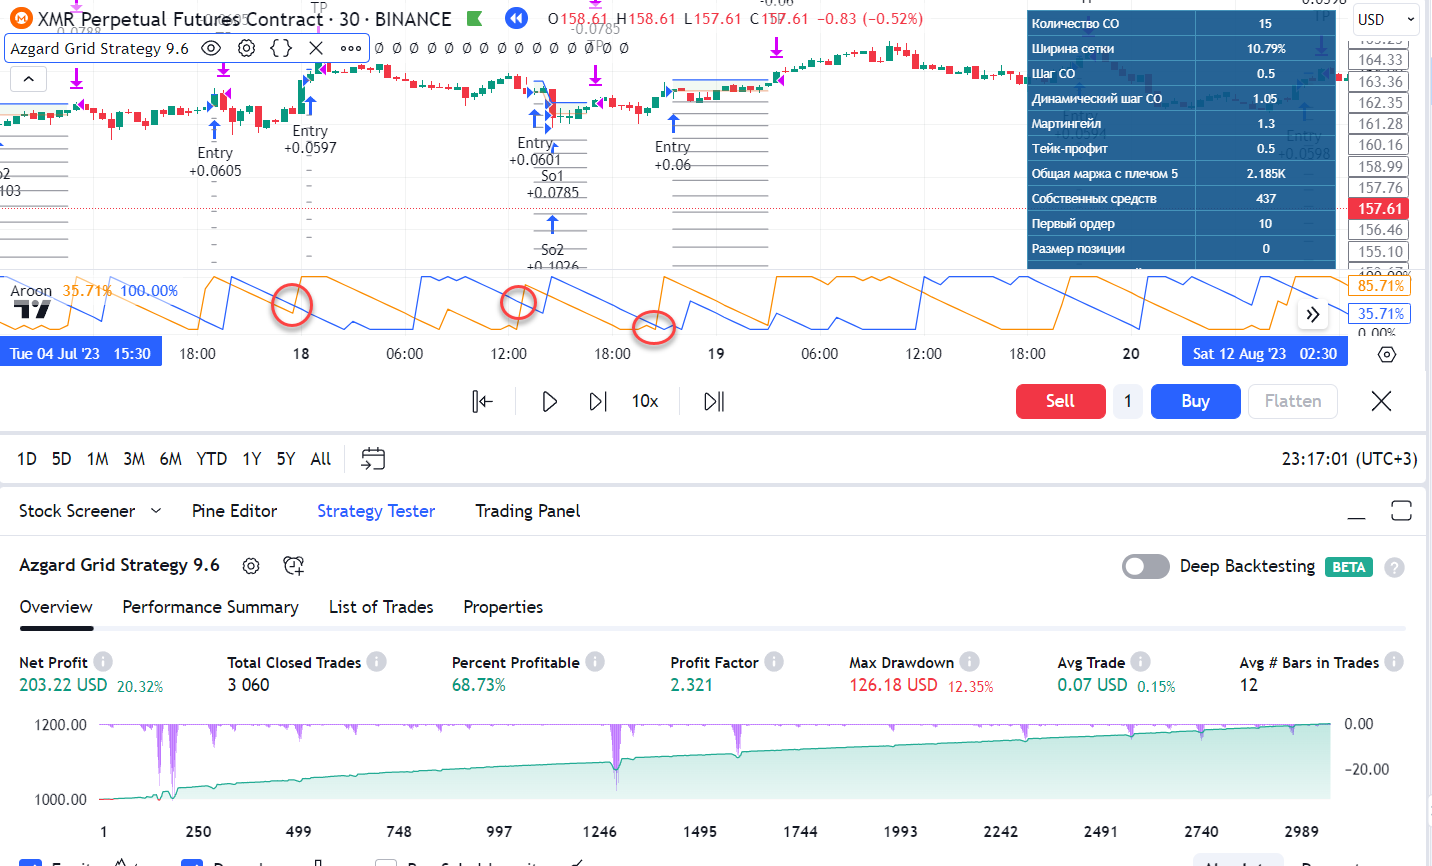Hide the Azgard Grid Strategy with eye icon
The image size is (1432, 866).
pyautogui.click(x=211, y=48)
